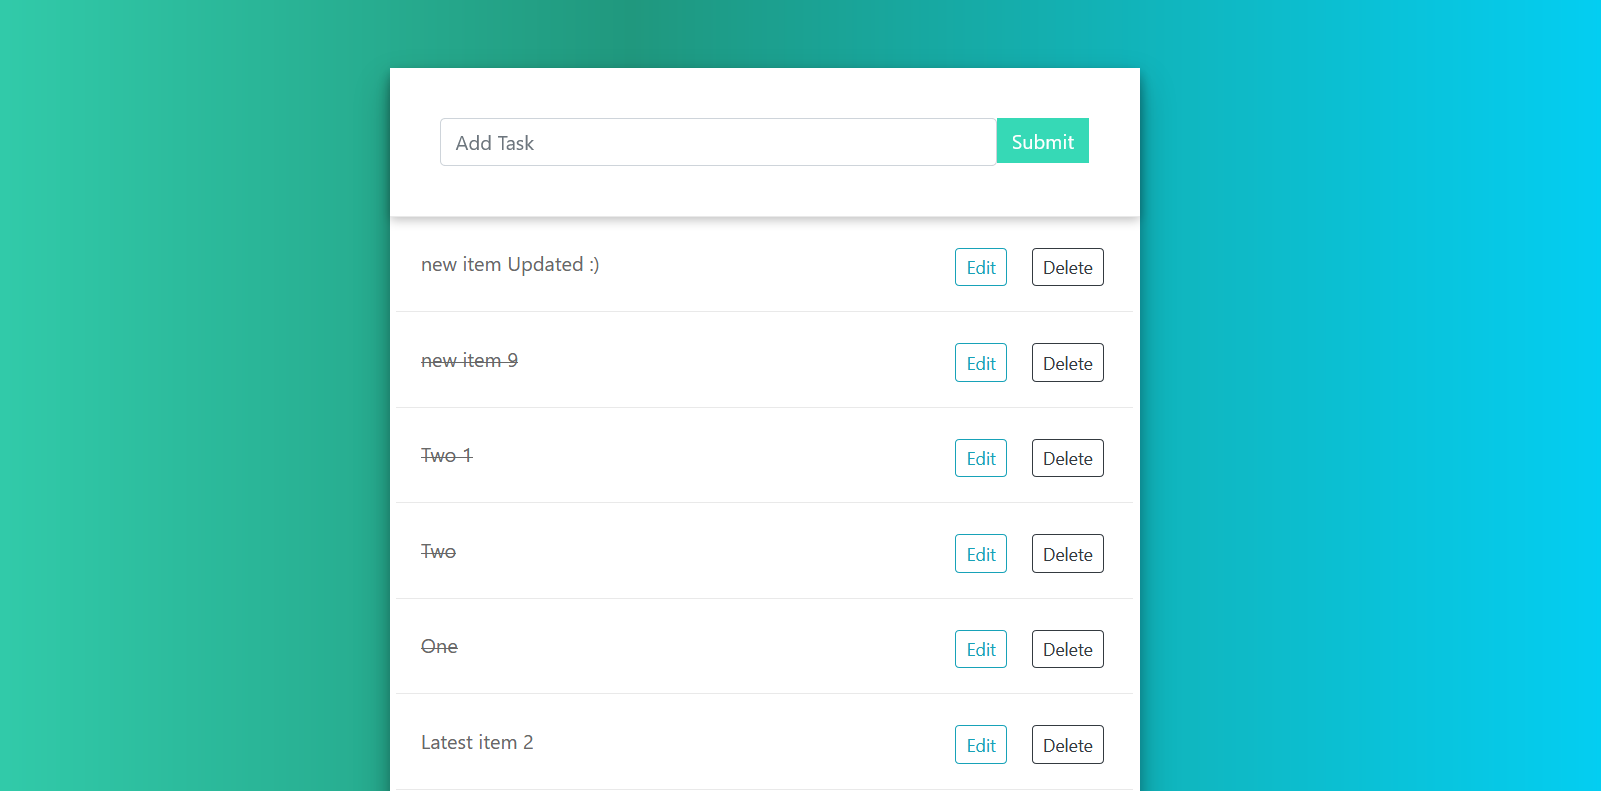1601x791 pixels.
Task: Select the 'new item Updated :)' task text
Action: tap(510, 264)
